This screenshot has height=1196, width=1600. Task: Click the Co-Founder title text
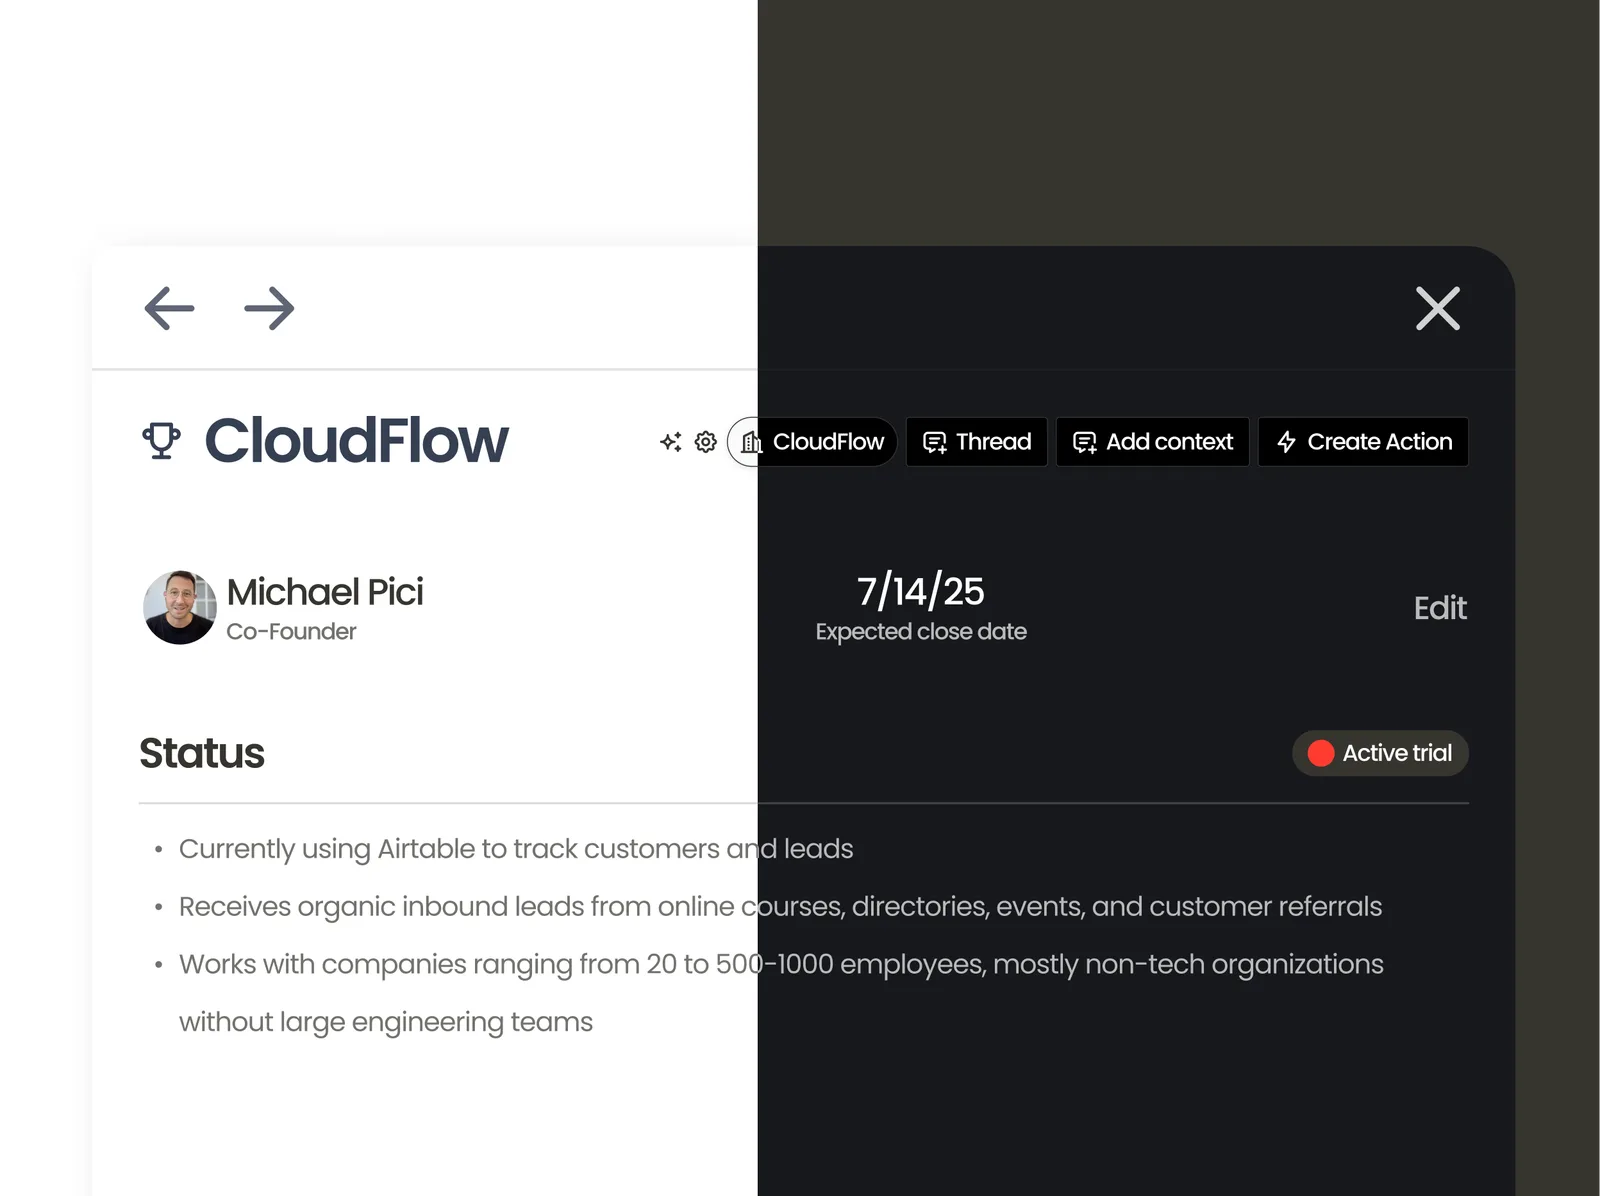(291, 632)
